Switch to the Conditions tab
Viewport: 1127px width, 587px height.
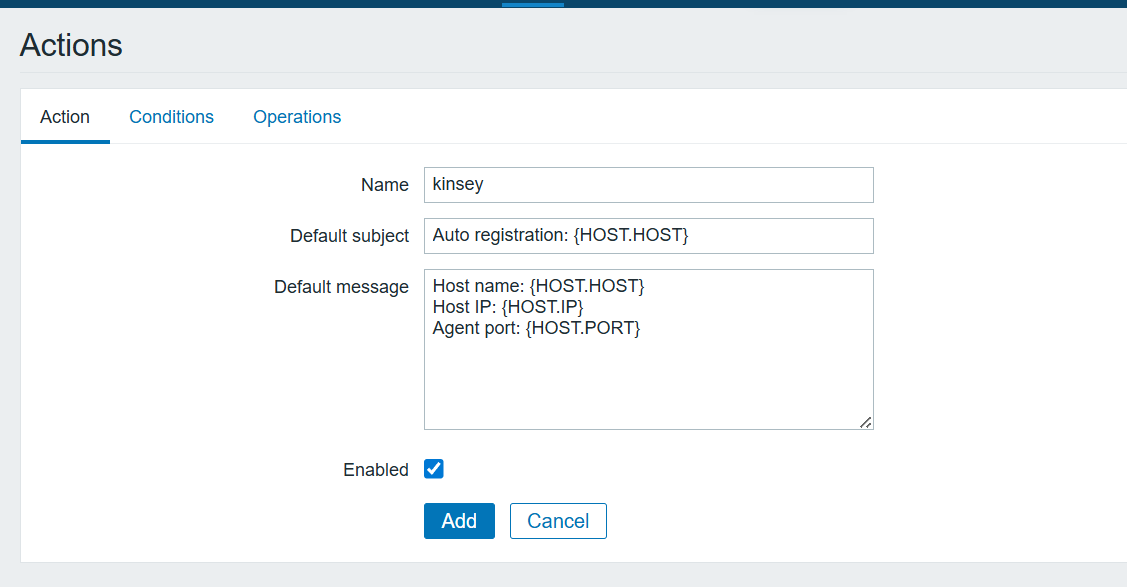(171, 117)
